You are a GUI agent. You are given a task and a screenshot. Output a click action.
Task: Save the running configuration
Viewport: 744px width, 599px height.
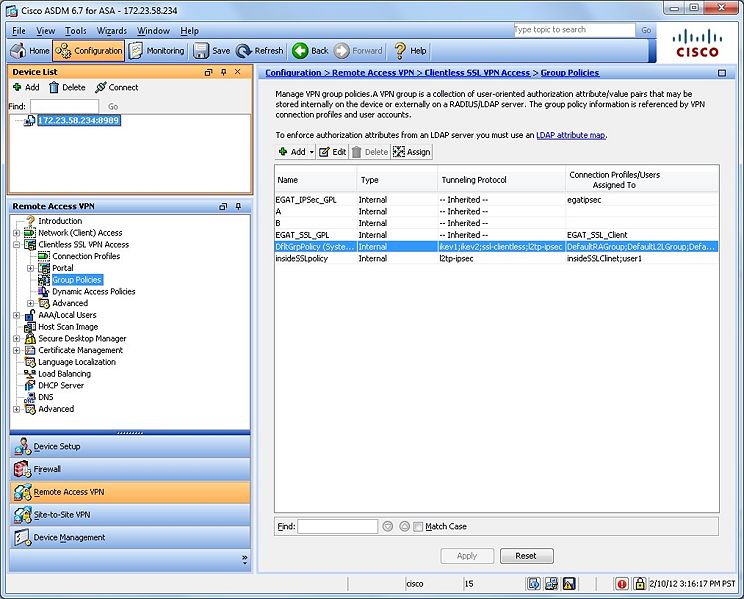point(212,51)
